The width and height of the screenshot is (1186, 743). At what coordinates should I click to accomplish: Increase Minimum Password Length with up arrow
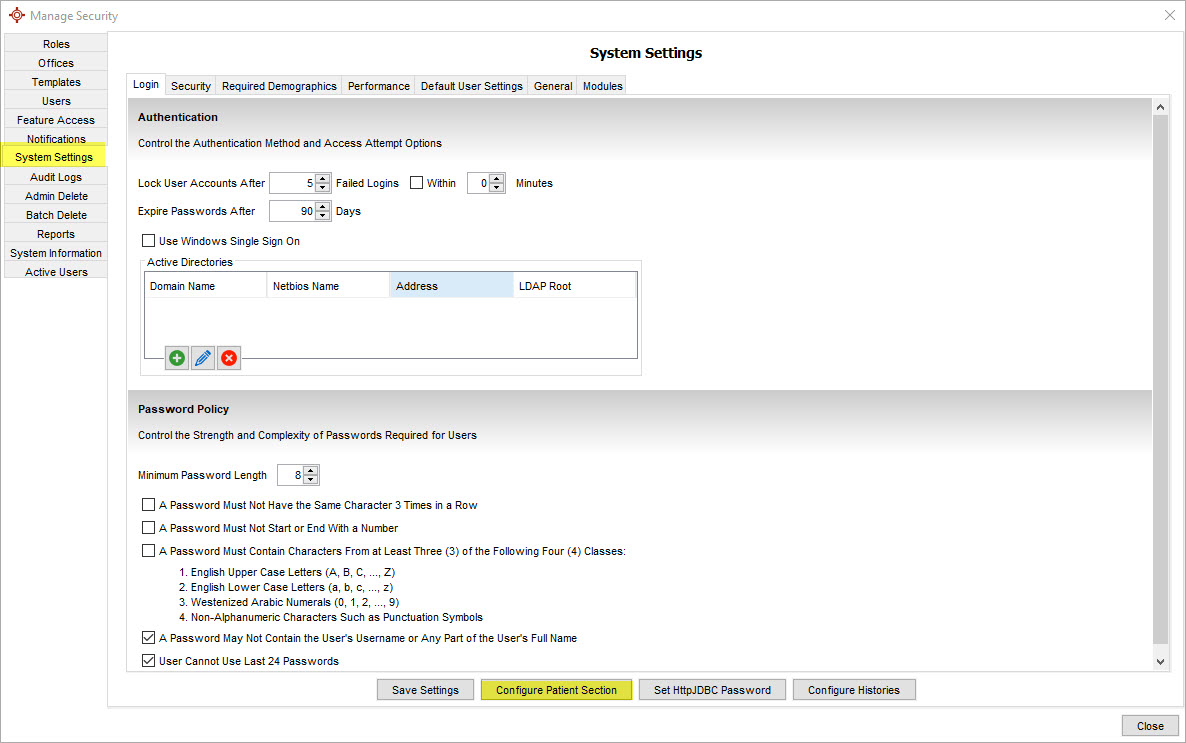tap(311, 471)
